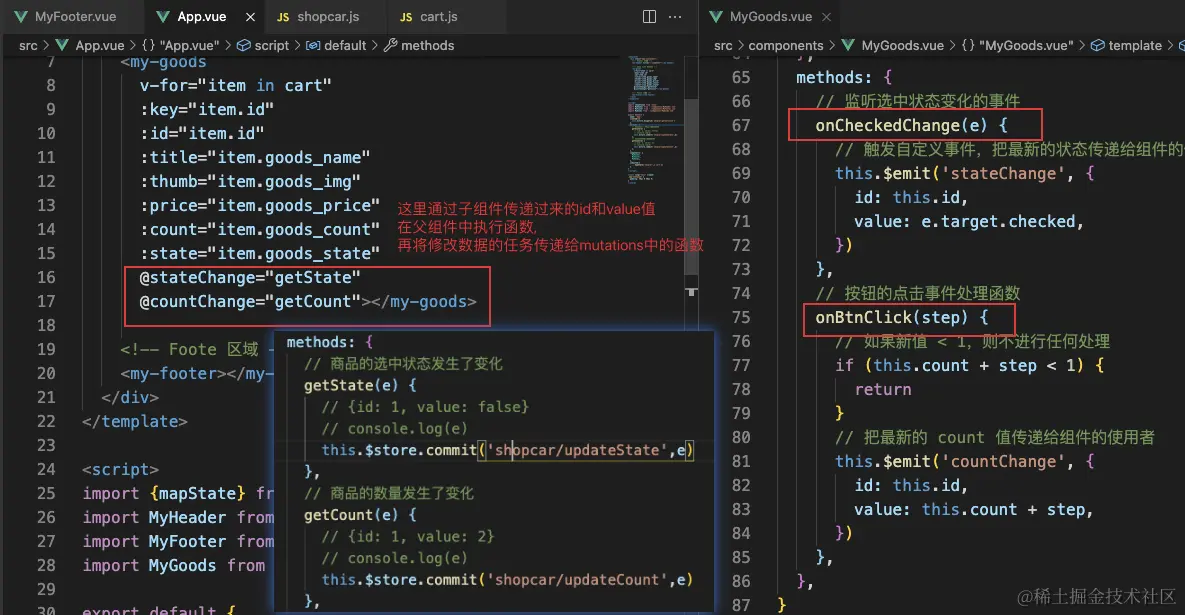
Task: Click the import MyHeader line
Action: 178,518
